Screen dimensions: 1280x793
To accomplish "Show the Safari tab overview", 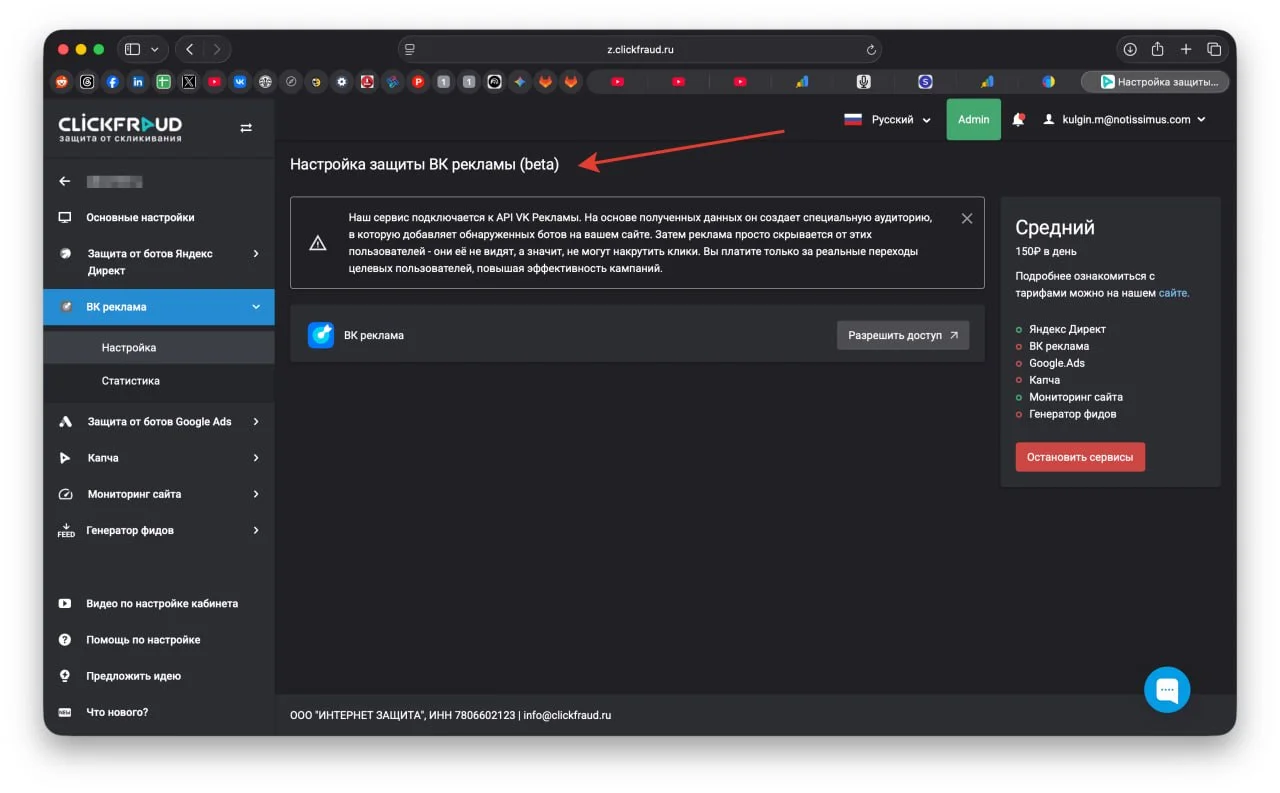I will tap(1214, 49).
